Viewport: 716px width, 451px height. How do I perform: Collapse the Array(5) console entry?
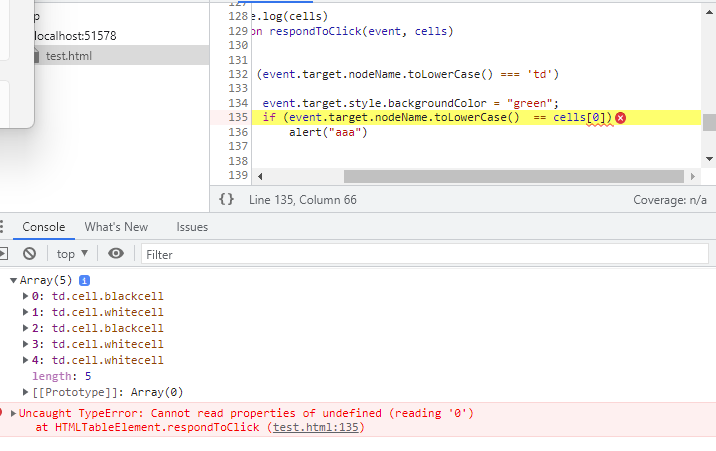pyautogui.click(x=14, y=280)
